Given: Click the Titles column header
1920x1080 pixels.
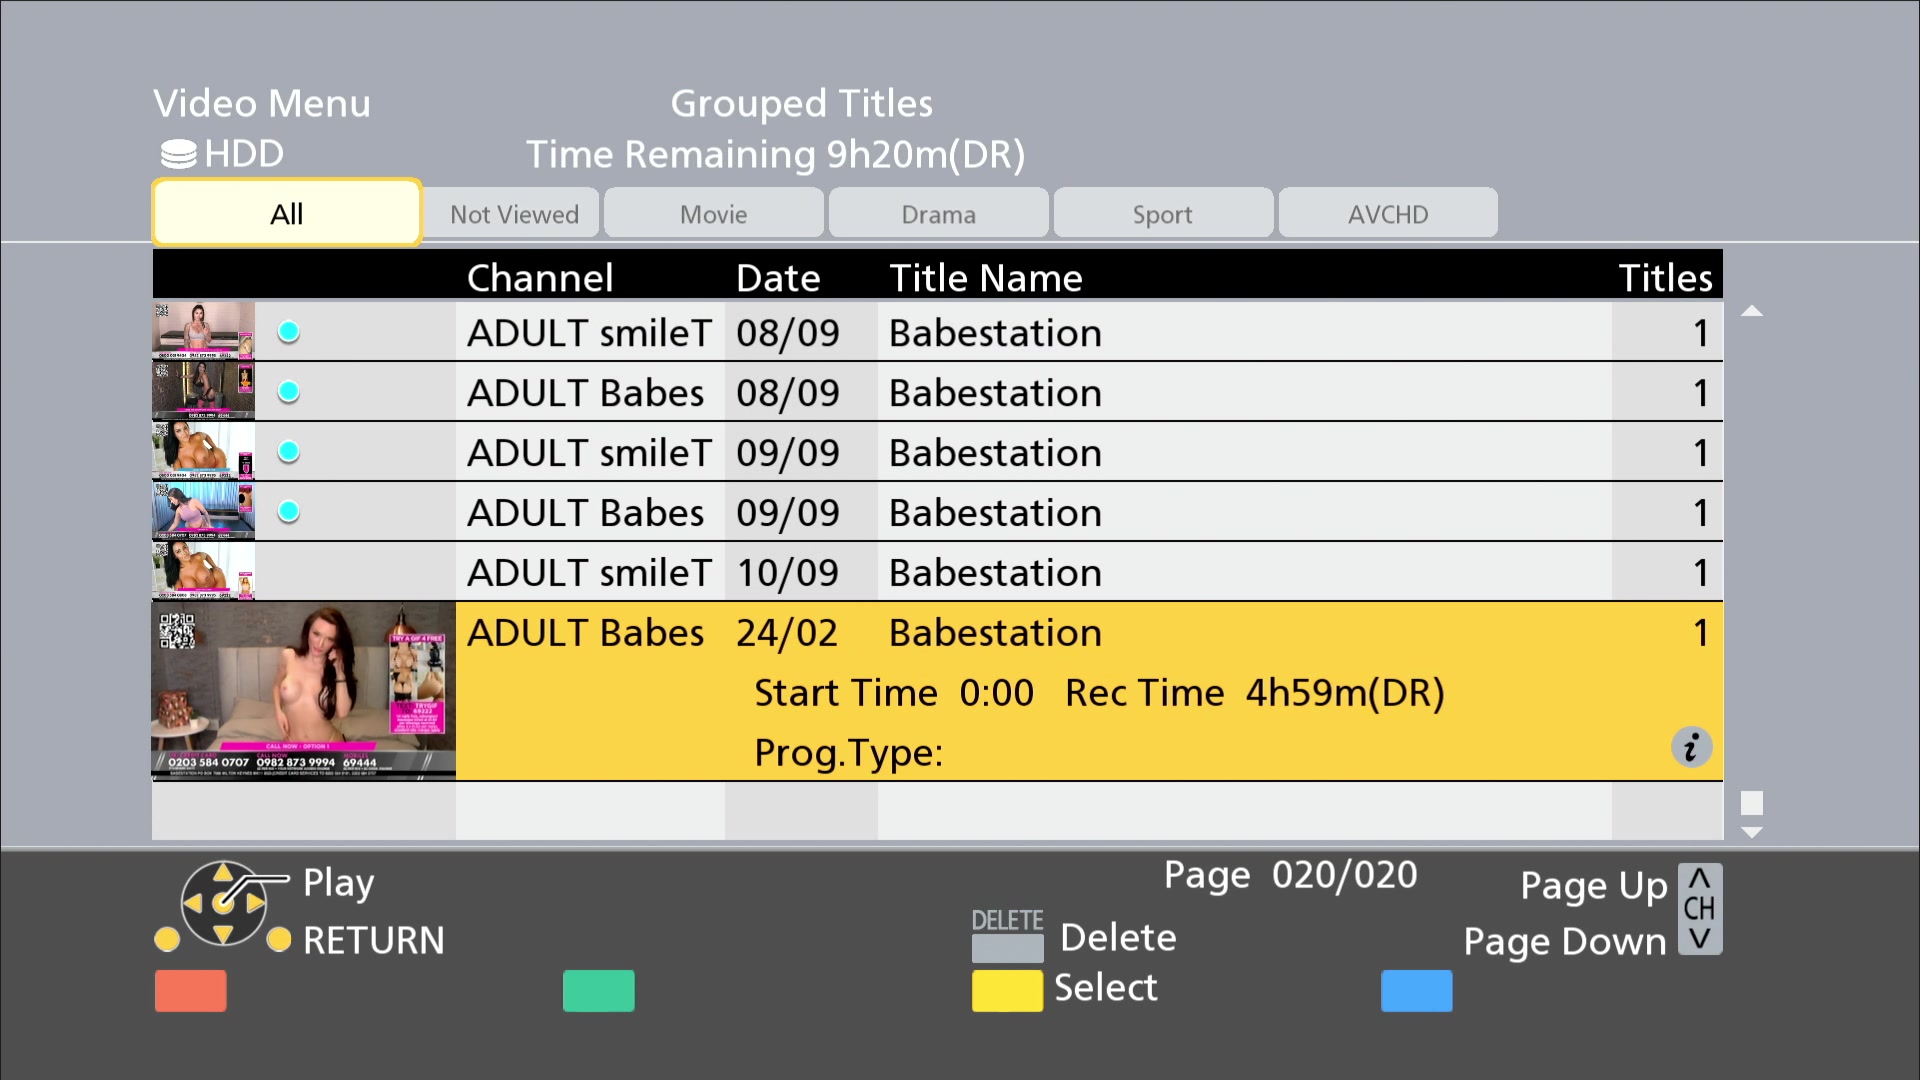Looking at the screenshot, I should (1665, 277).
